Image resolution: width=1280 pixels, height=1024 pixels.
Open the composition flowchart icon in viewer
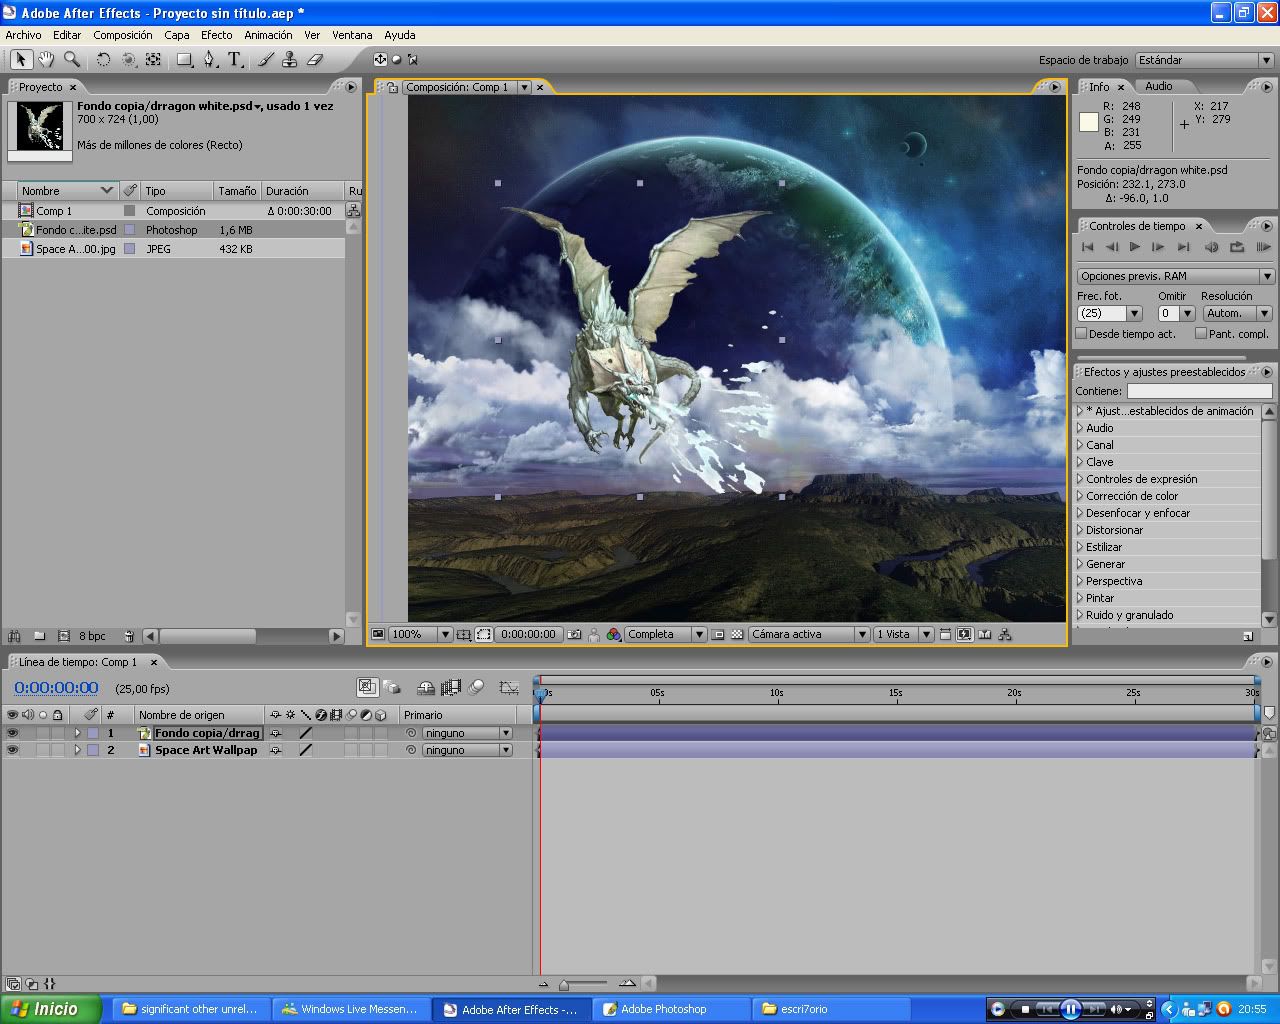[x=1005, y=634]
